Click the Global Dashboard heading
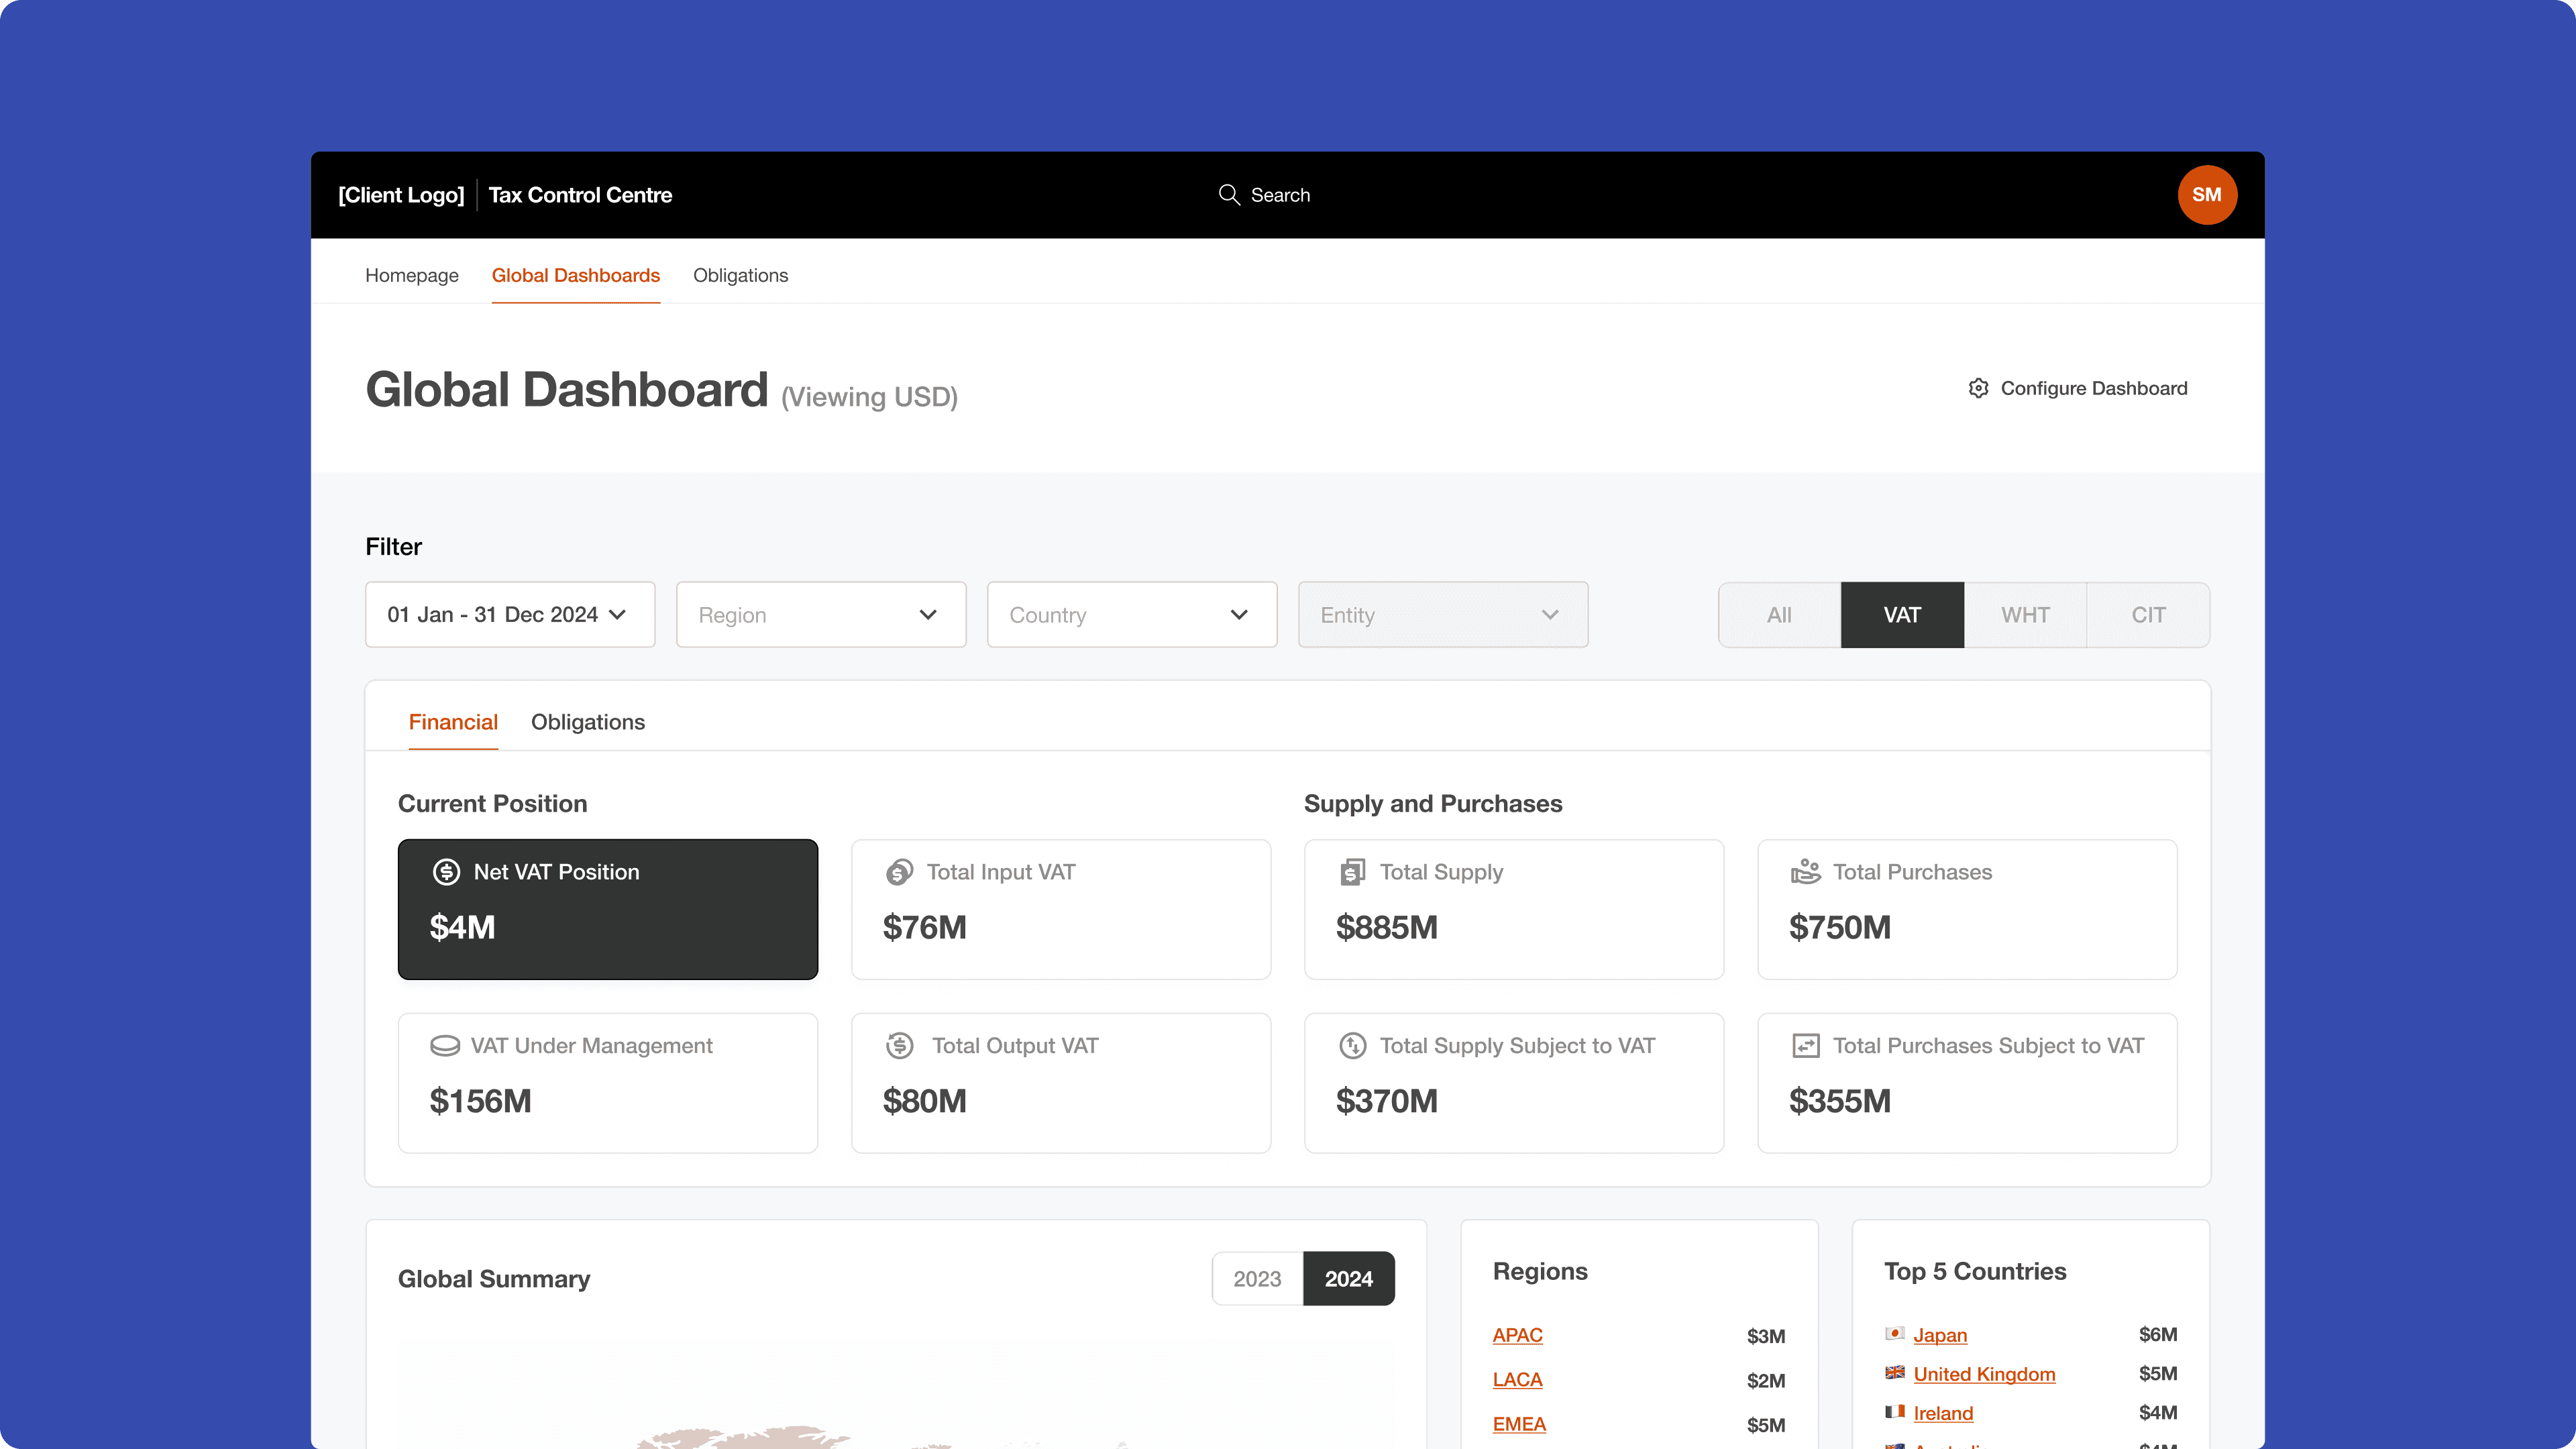Image resolution: width=2576 pixels, height=1449 pixels. coord(566,389)
